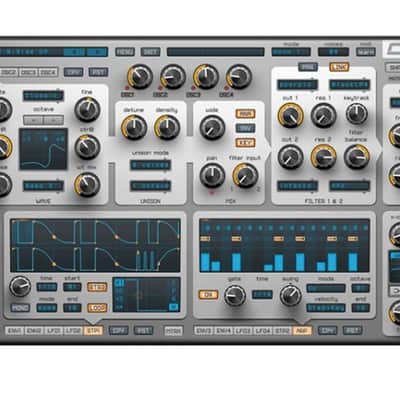Toggle the OSC3 mute LED
The image size is (400, 400).
tap(193, 88)
